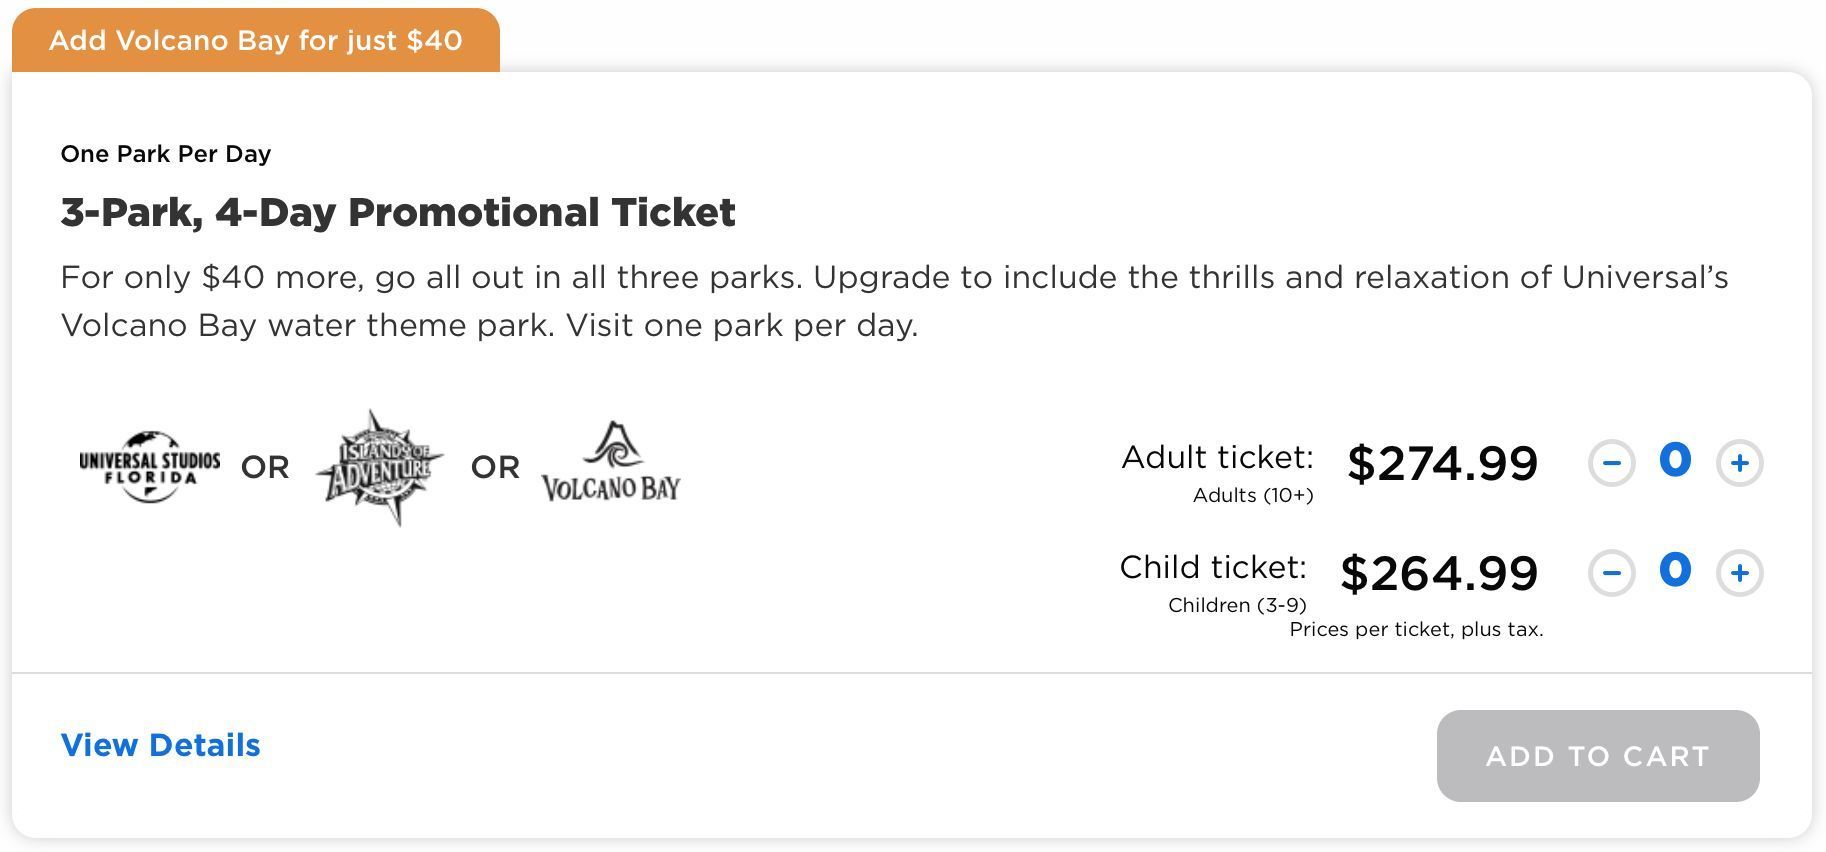This screenshot has width=1826, height=852.
Task: Click the Add to Cart button
Action: (x=1598, y=756)
